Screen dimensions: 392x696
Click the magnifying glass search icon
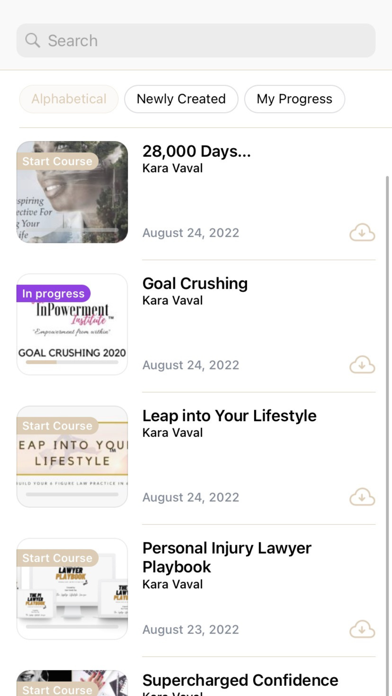pos(32,40)
